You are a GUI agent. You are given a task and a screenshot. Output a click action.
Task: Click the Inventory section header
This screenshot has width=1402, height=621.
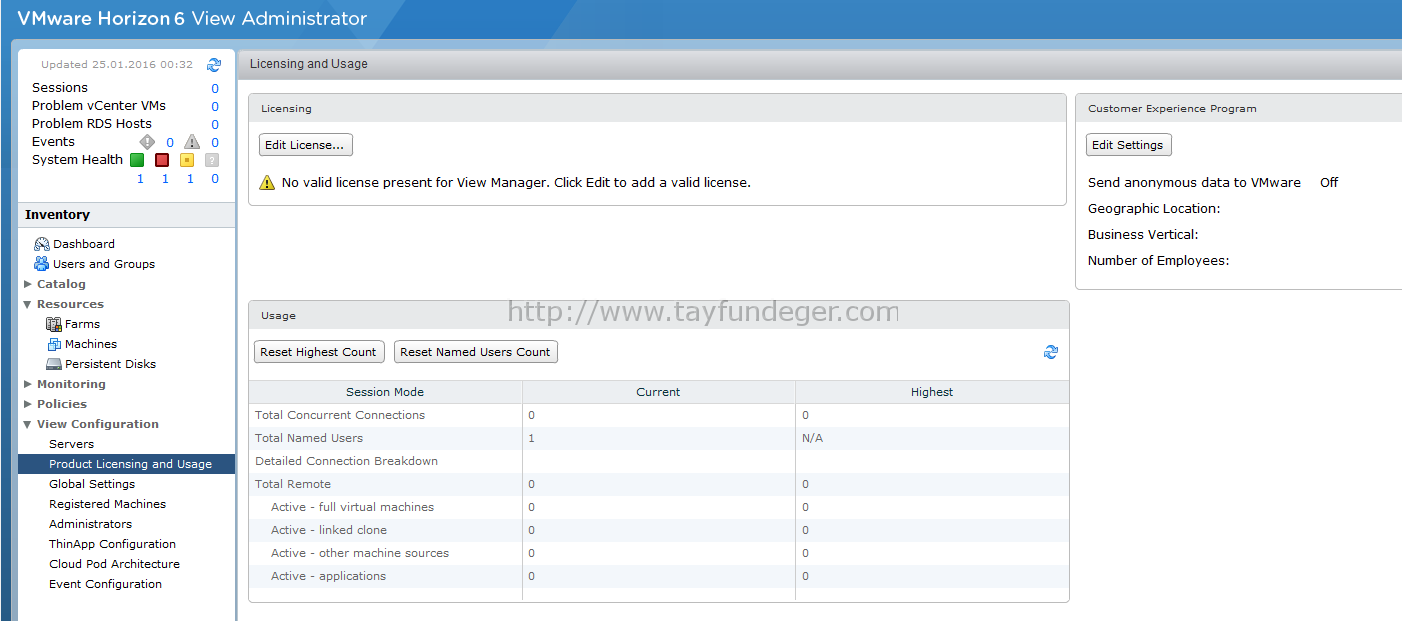coord(127,215)
